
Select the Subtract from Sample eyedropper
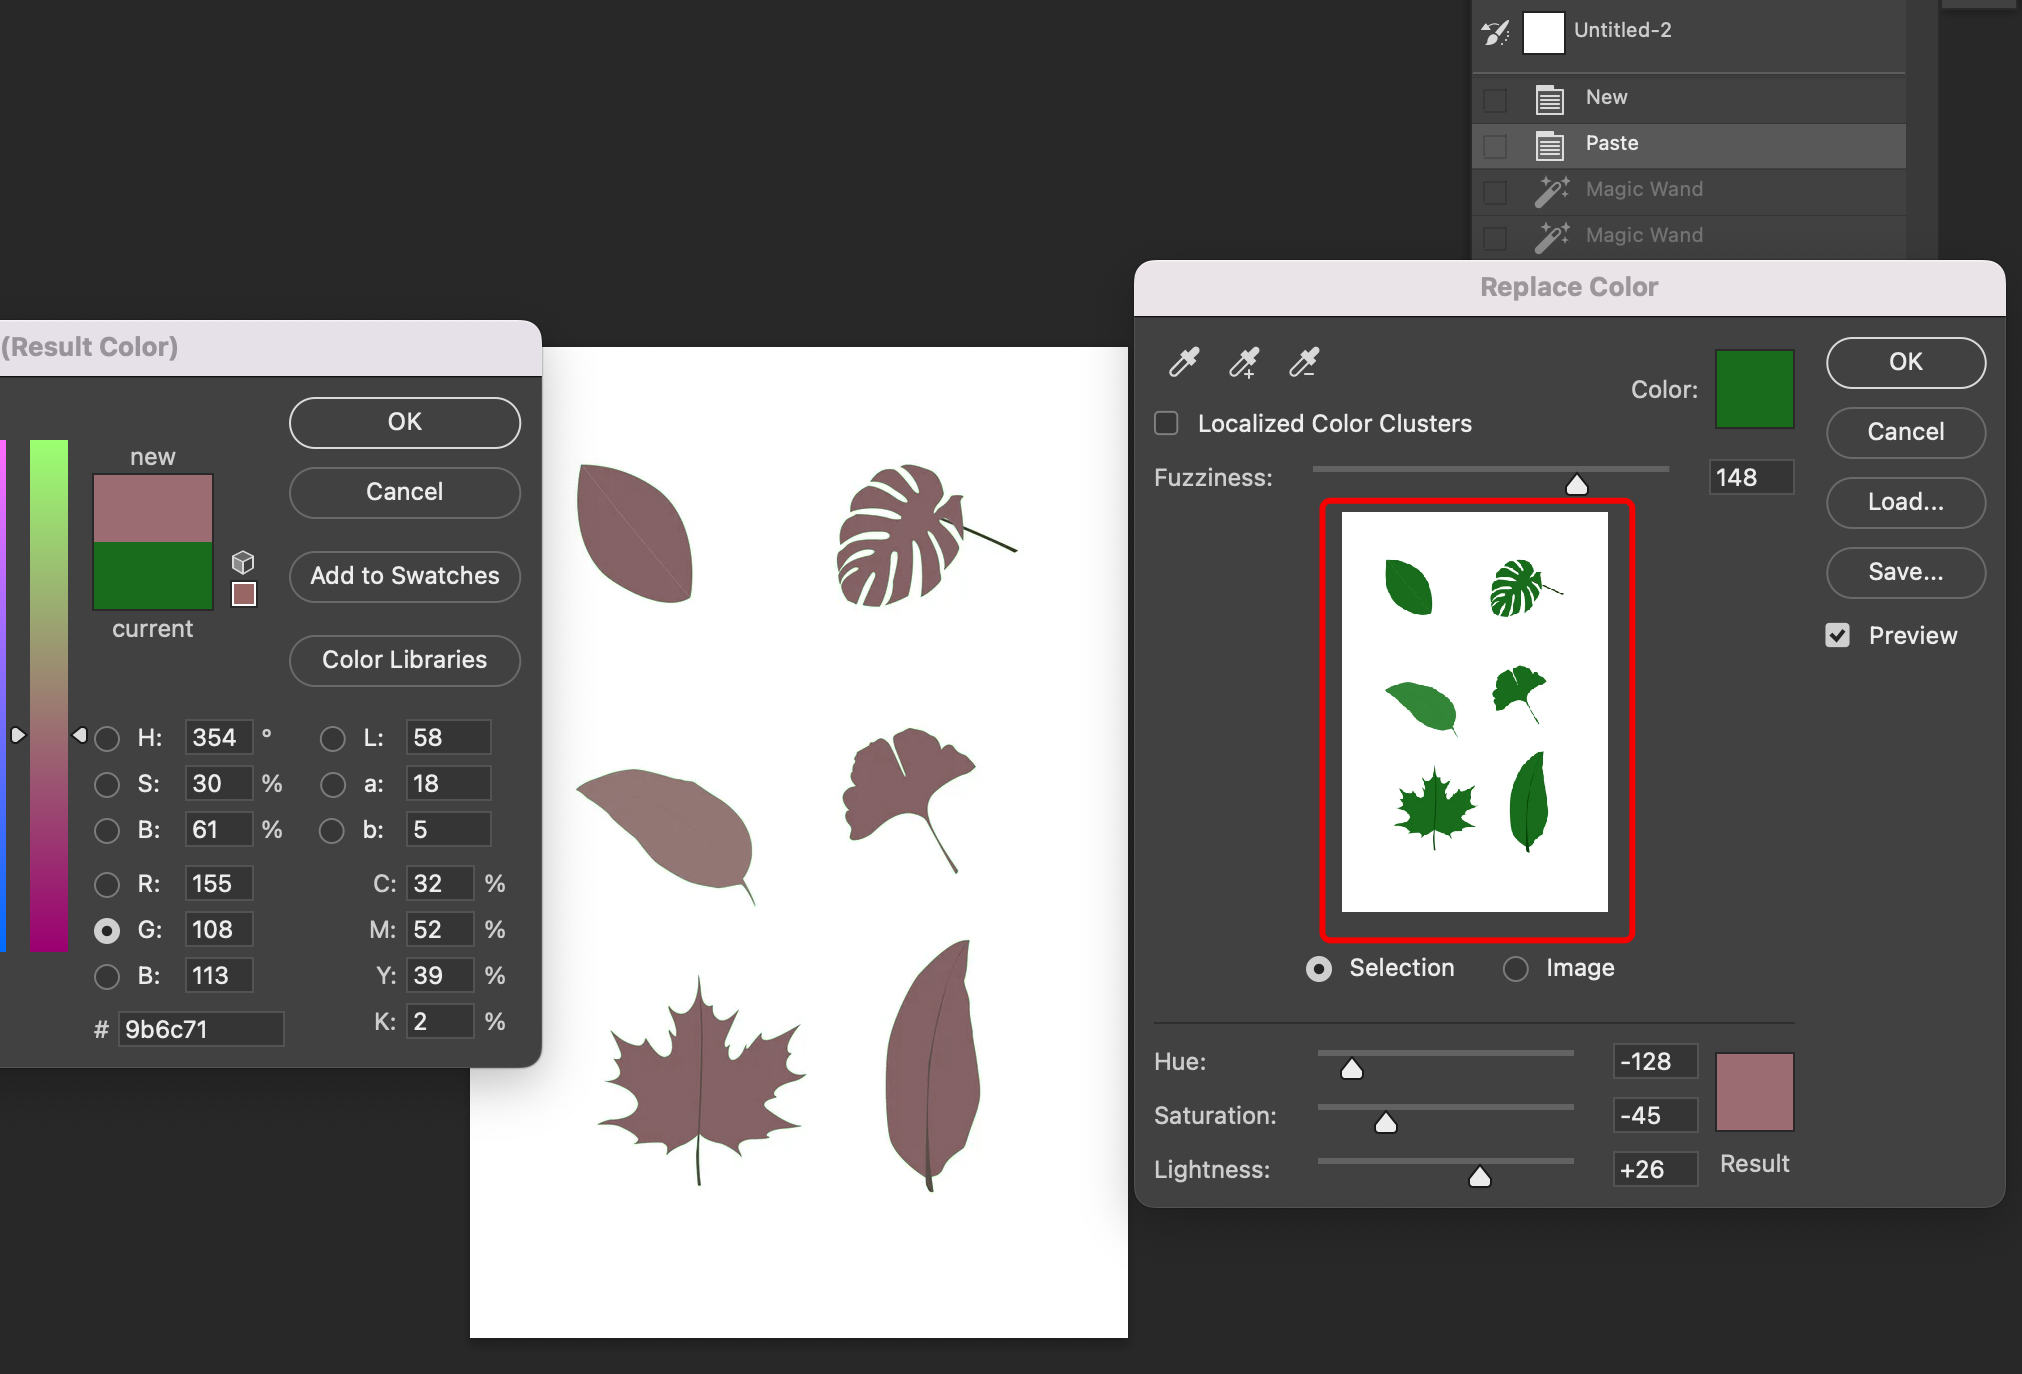pos(1304,362)
